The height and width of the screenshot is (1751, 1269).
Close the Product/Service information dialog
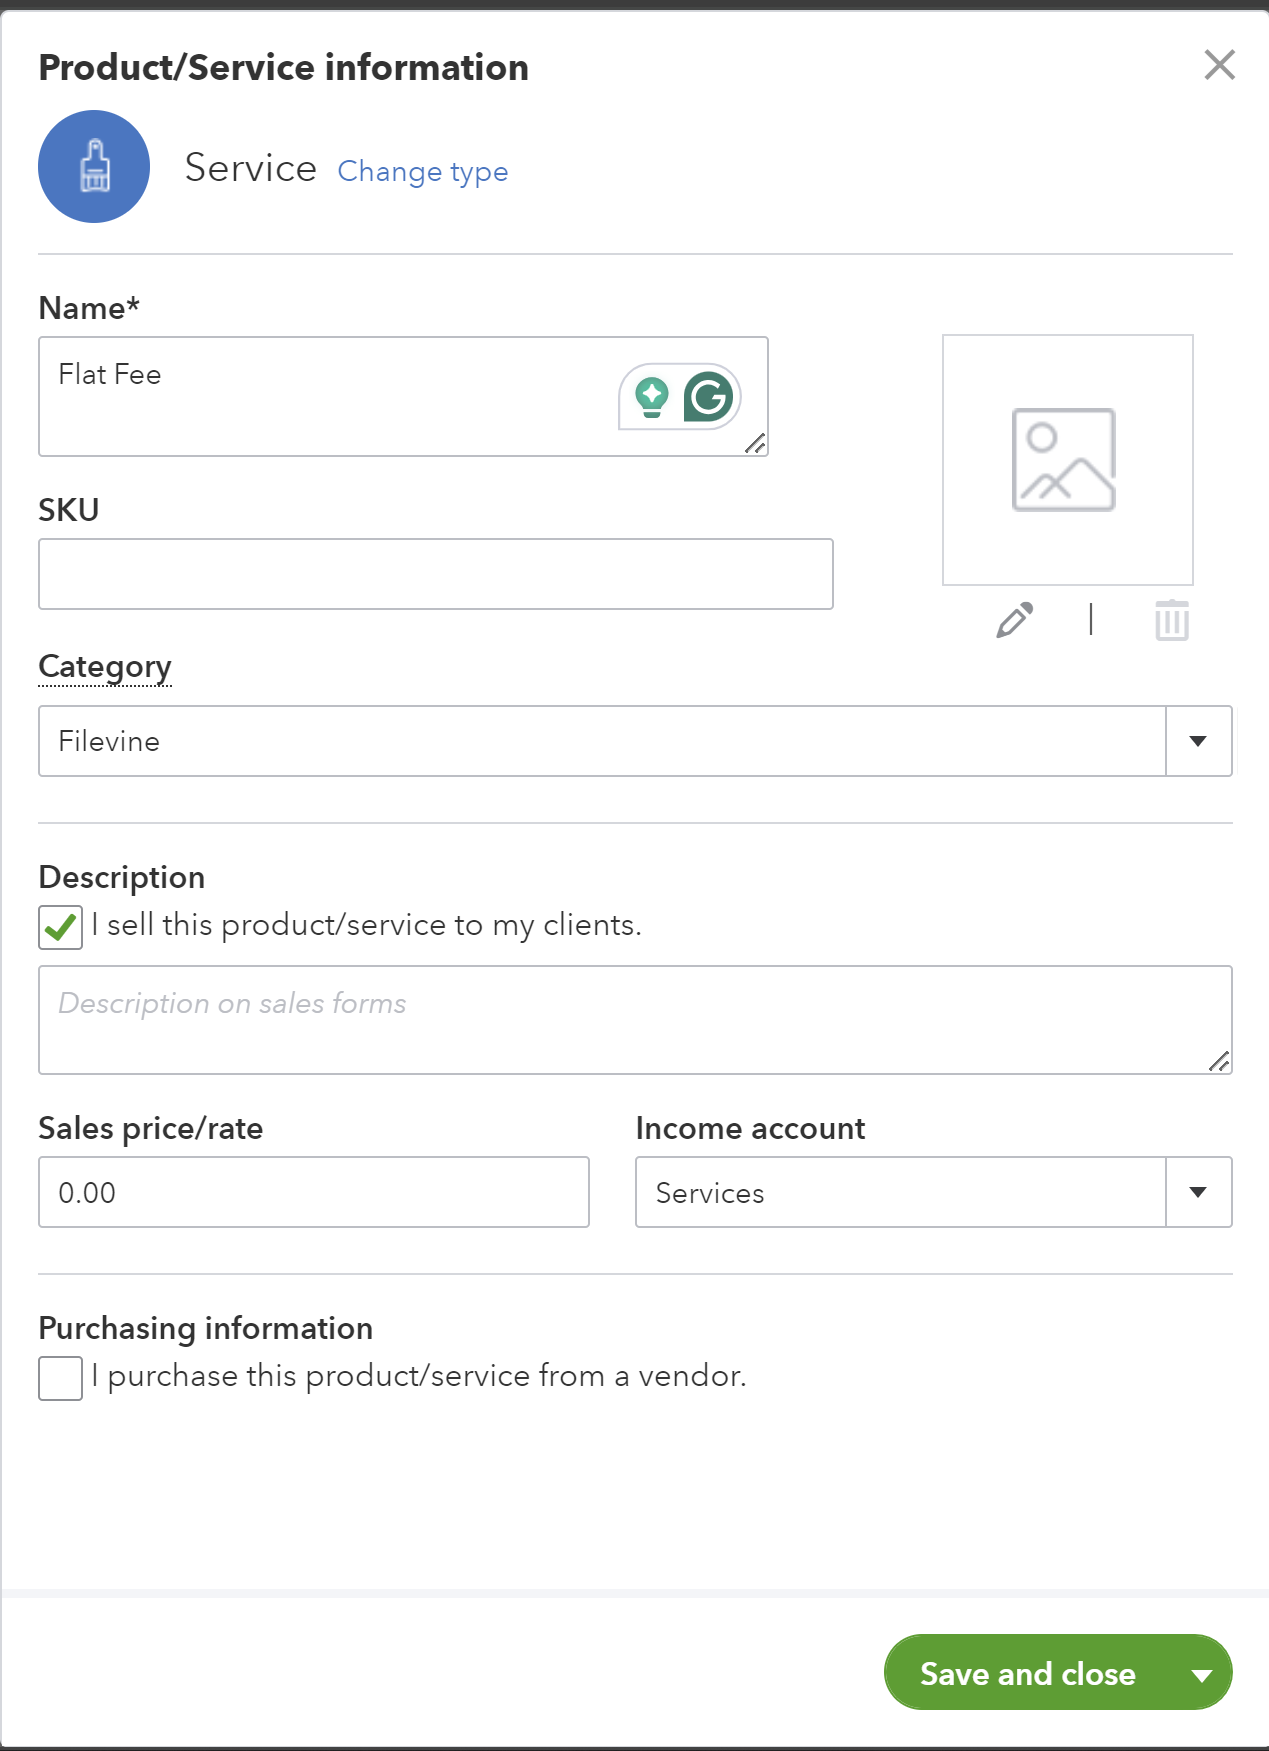point(1219,65)
